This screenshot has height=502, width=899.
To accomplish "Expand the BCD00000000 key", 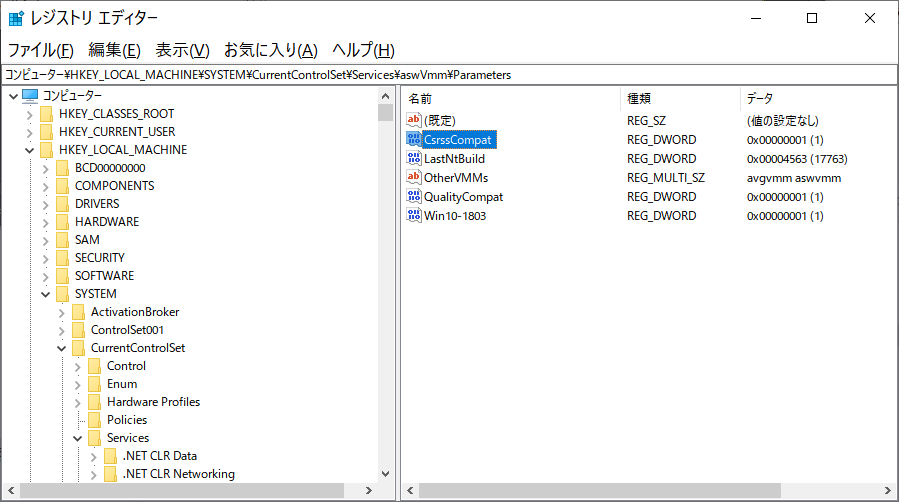I will (45, 168).
